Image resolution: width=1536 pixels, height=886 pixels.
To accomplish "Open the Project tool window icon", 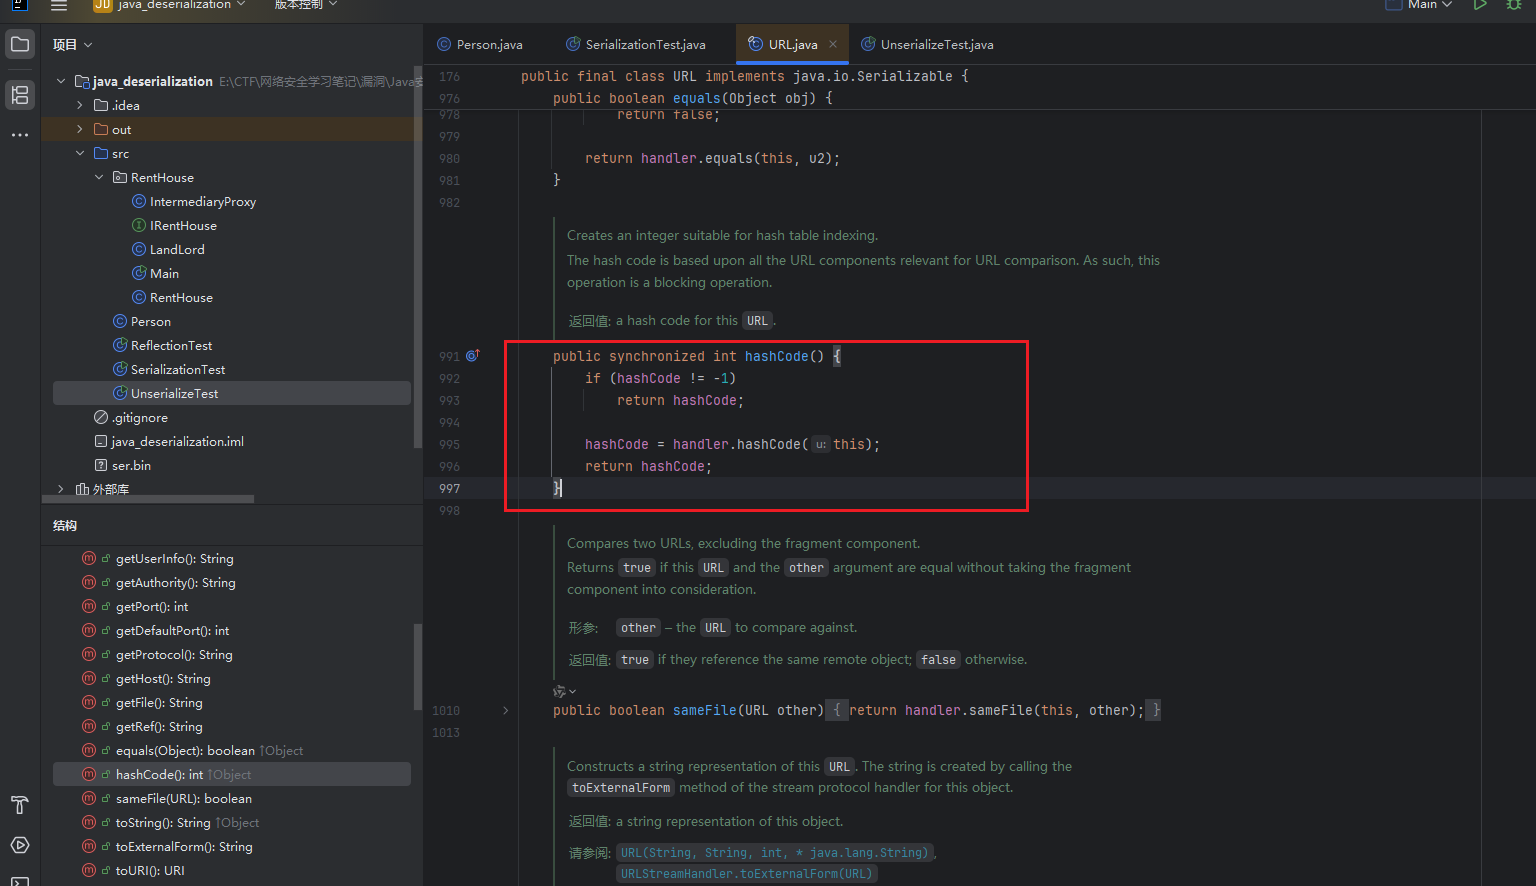I will [20, 45].
